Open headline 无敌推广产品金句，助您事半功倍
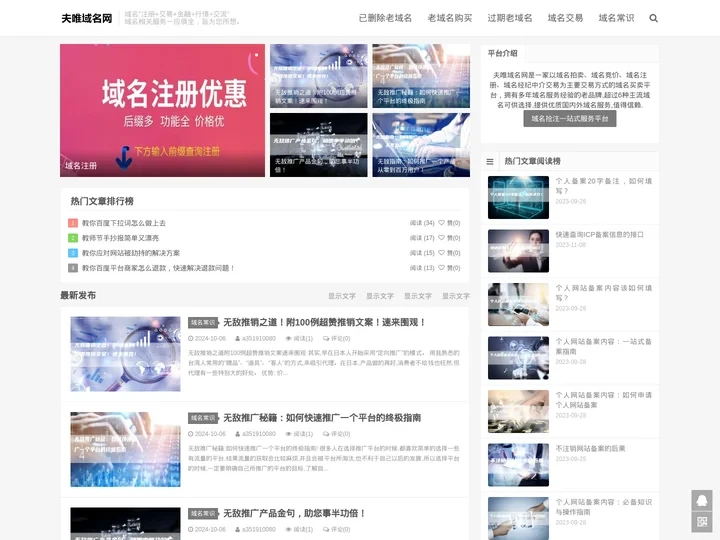Viewport: 720px width, 540px height. click(x=294, y=513)
